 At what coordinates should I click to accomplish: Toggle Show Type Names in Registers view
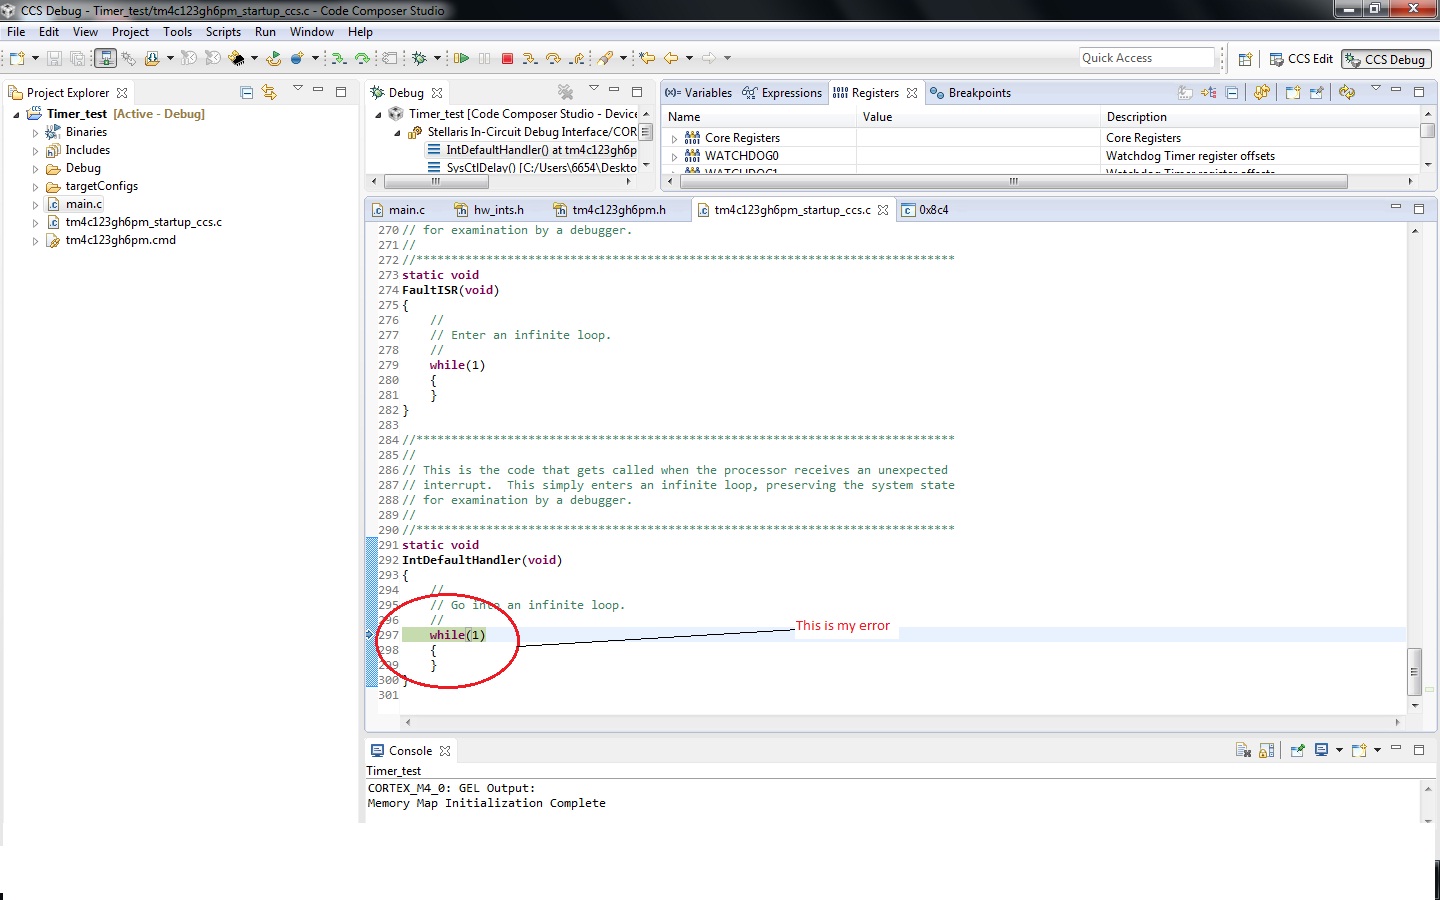[1185, 93]
